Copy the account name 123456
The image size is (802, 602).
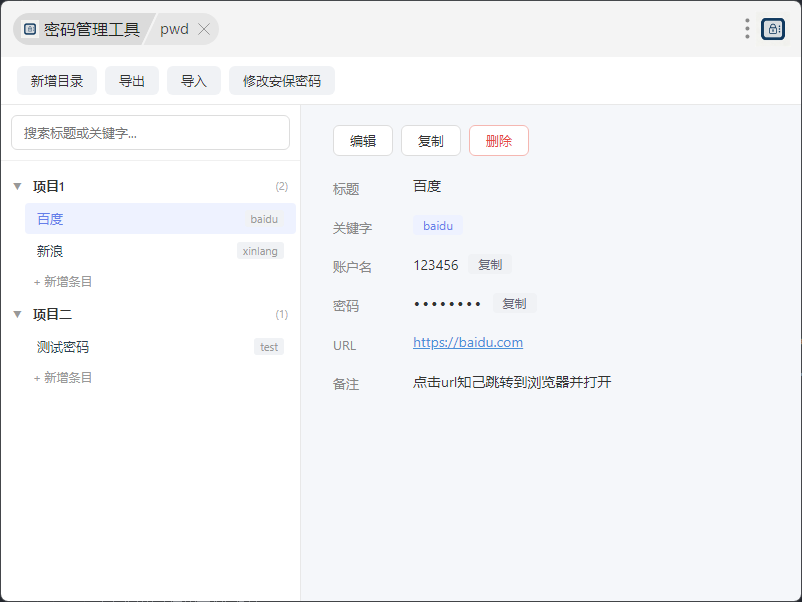point(490,265)
